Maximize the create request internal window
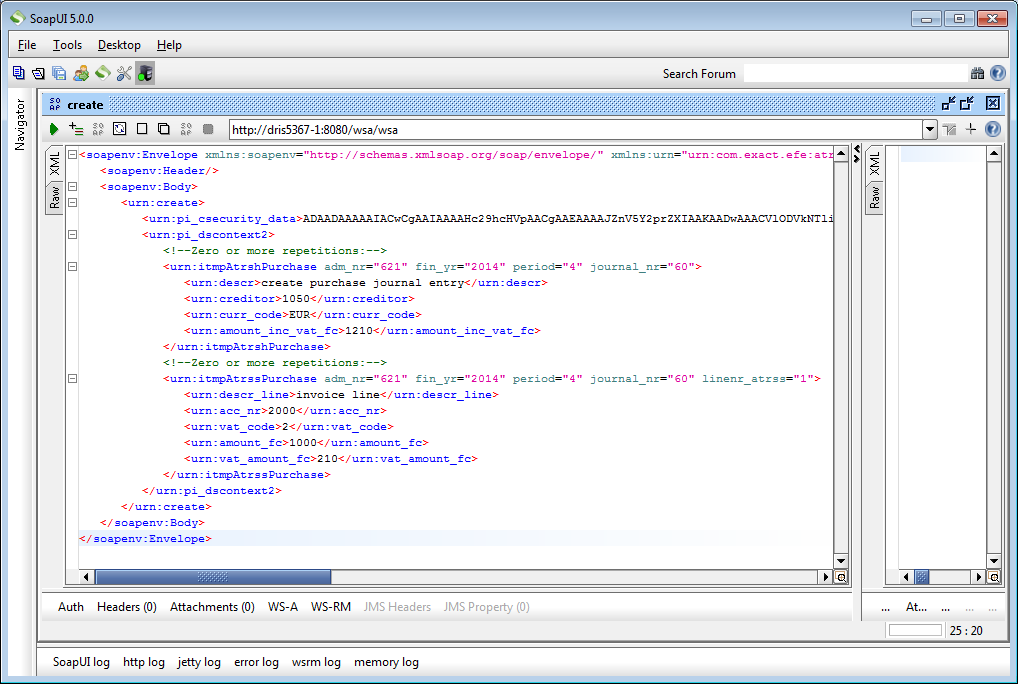Image resolution: width=1018 pixels, height=684 pixels. point(967,103)
